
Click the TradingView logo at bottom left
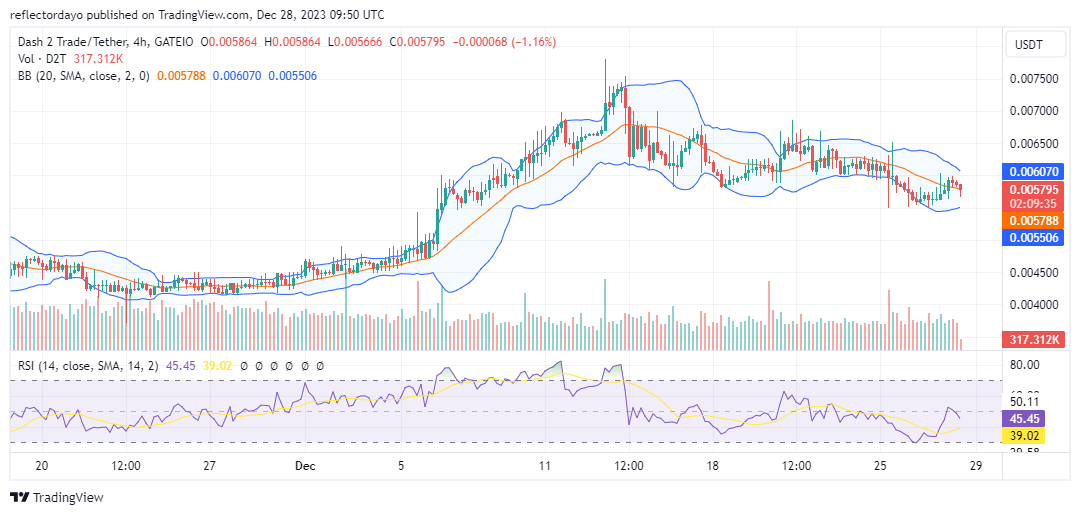click(56, 497)
